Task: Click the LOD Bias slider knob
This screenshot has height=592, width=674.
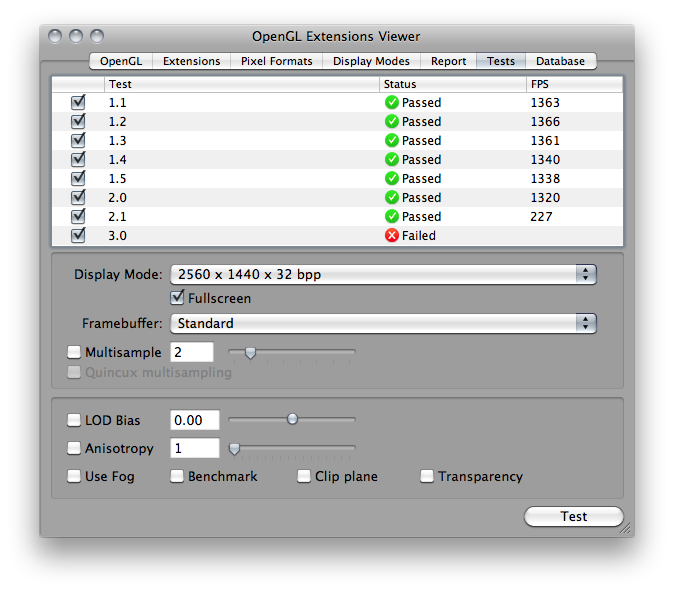Action: [292, 419]
